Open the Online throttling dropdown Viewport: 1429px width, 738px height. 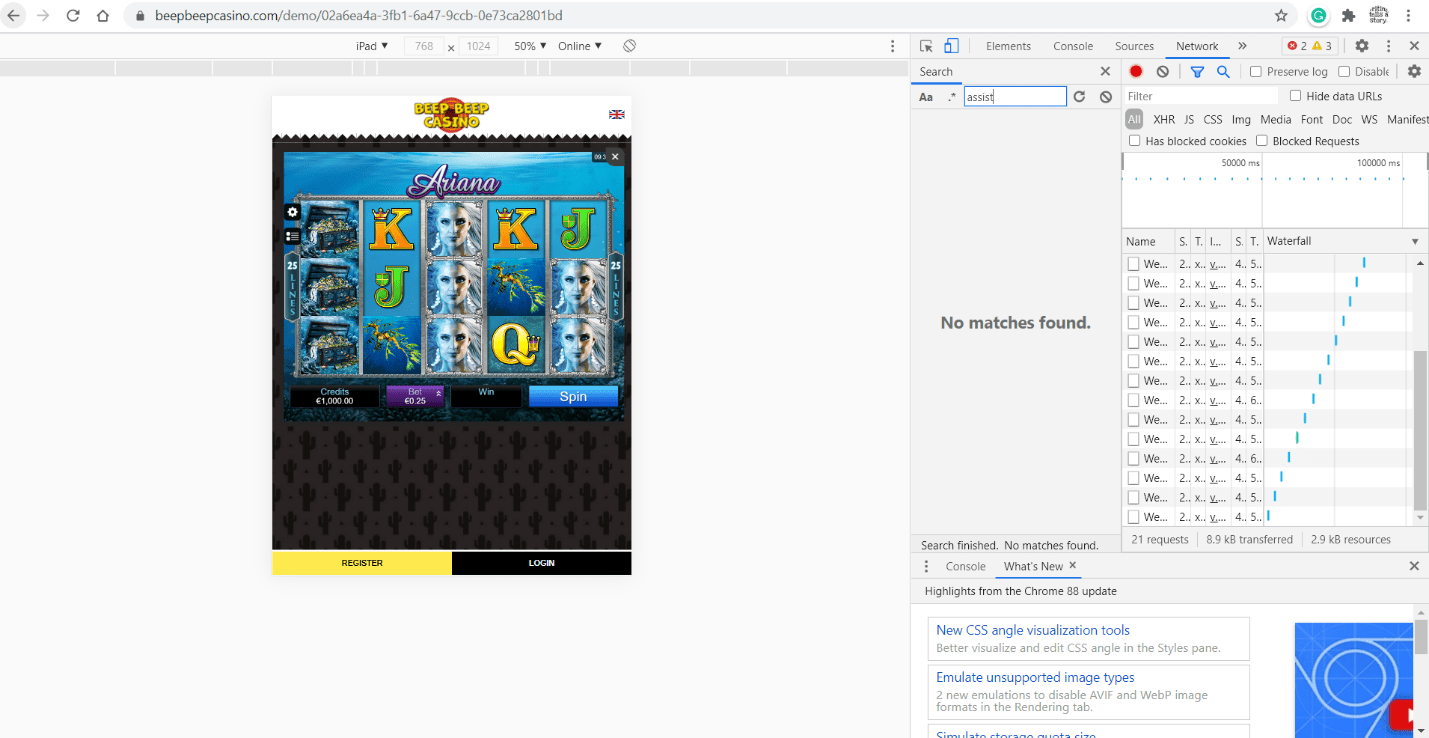pyautogui.click(x=580, y=46)
